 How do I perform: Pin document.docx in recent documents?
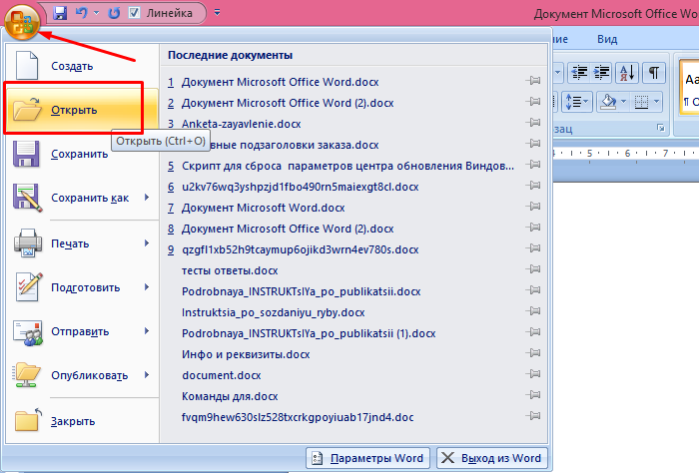[533, 374]
